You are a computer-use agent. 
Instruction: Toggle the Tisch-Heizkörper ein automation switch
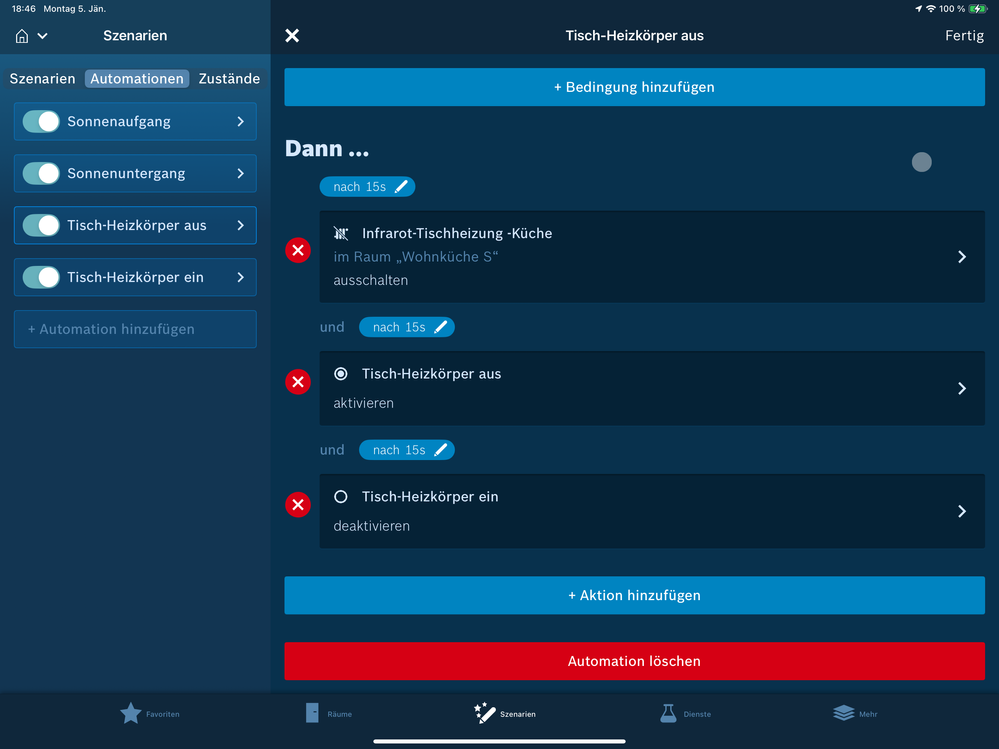42,278
